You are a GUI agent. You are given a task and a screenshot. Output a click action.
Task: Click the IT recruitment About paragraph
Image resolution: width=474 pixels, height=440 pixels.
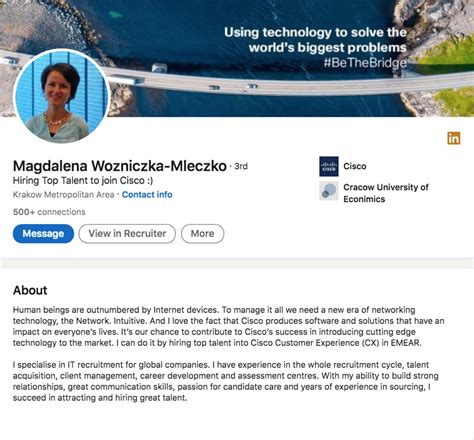click(x=226, y=381)
